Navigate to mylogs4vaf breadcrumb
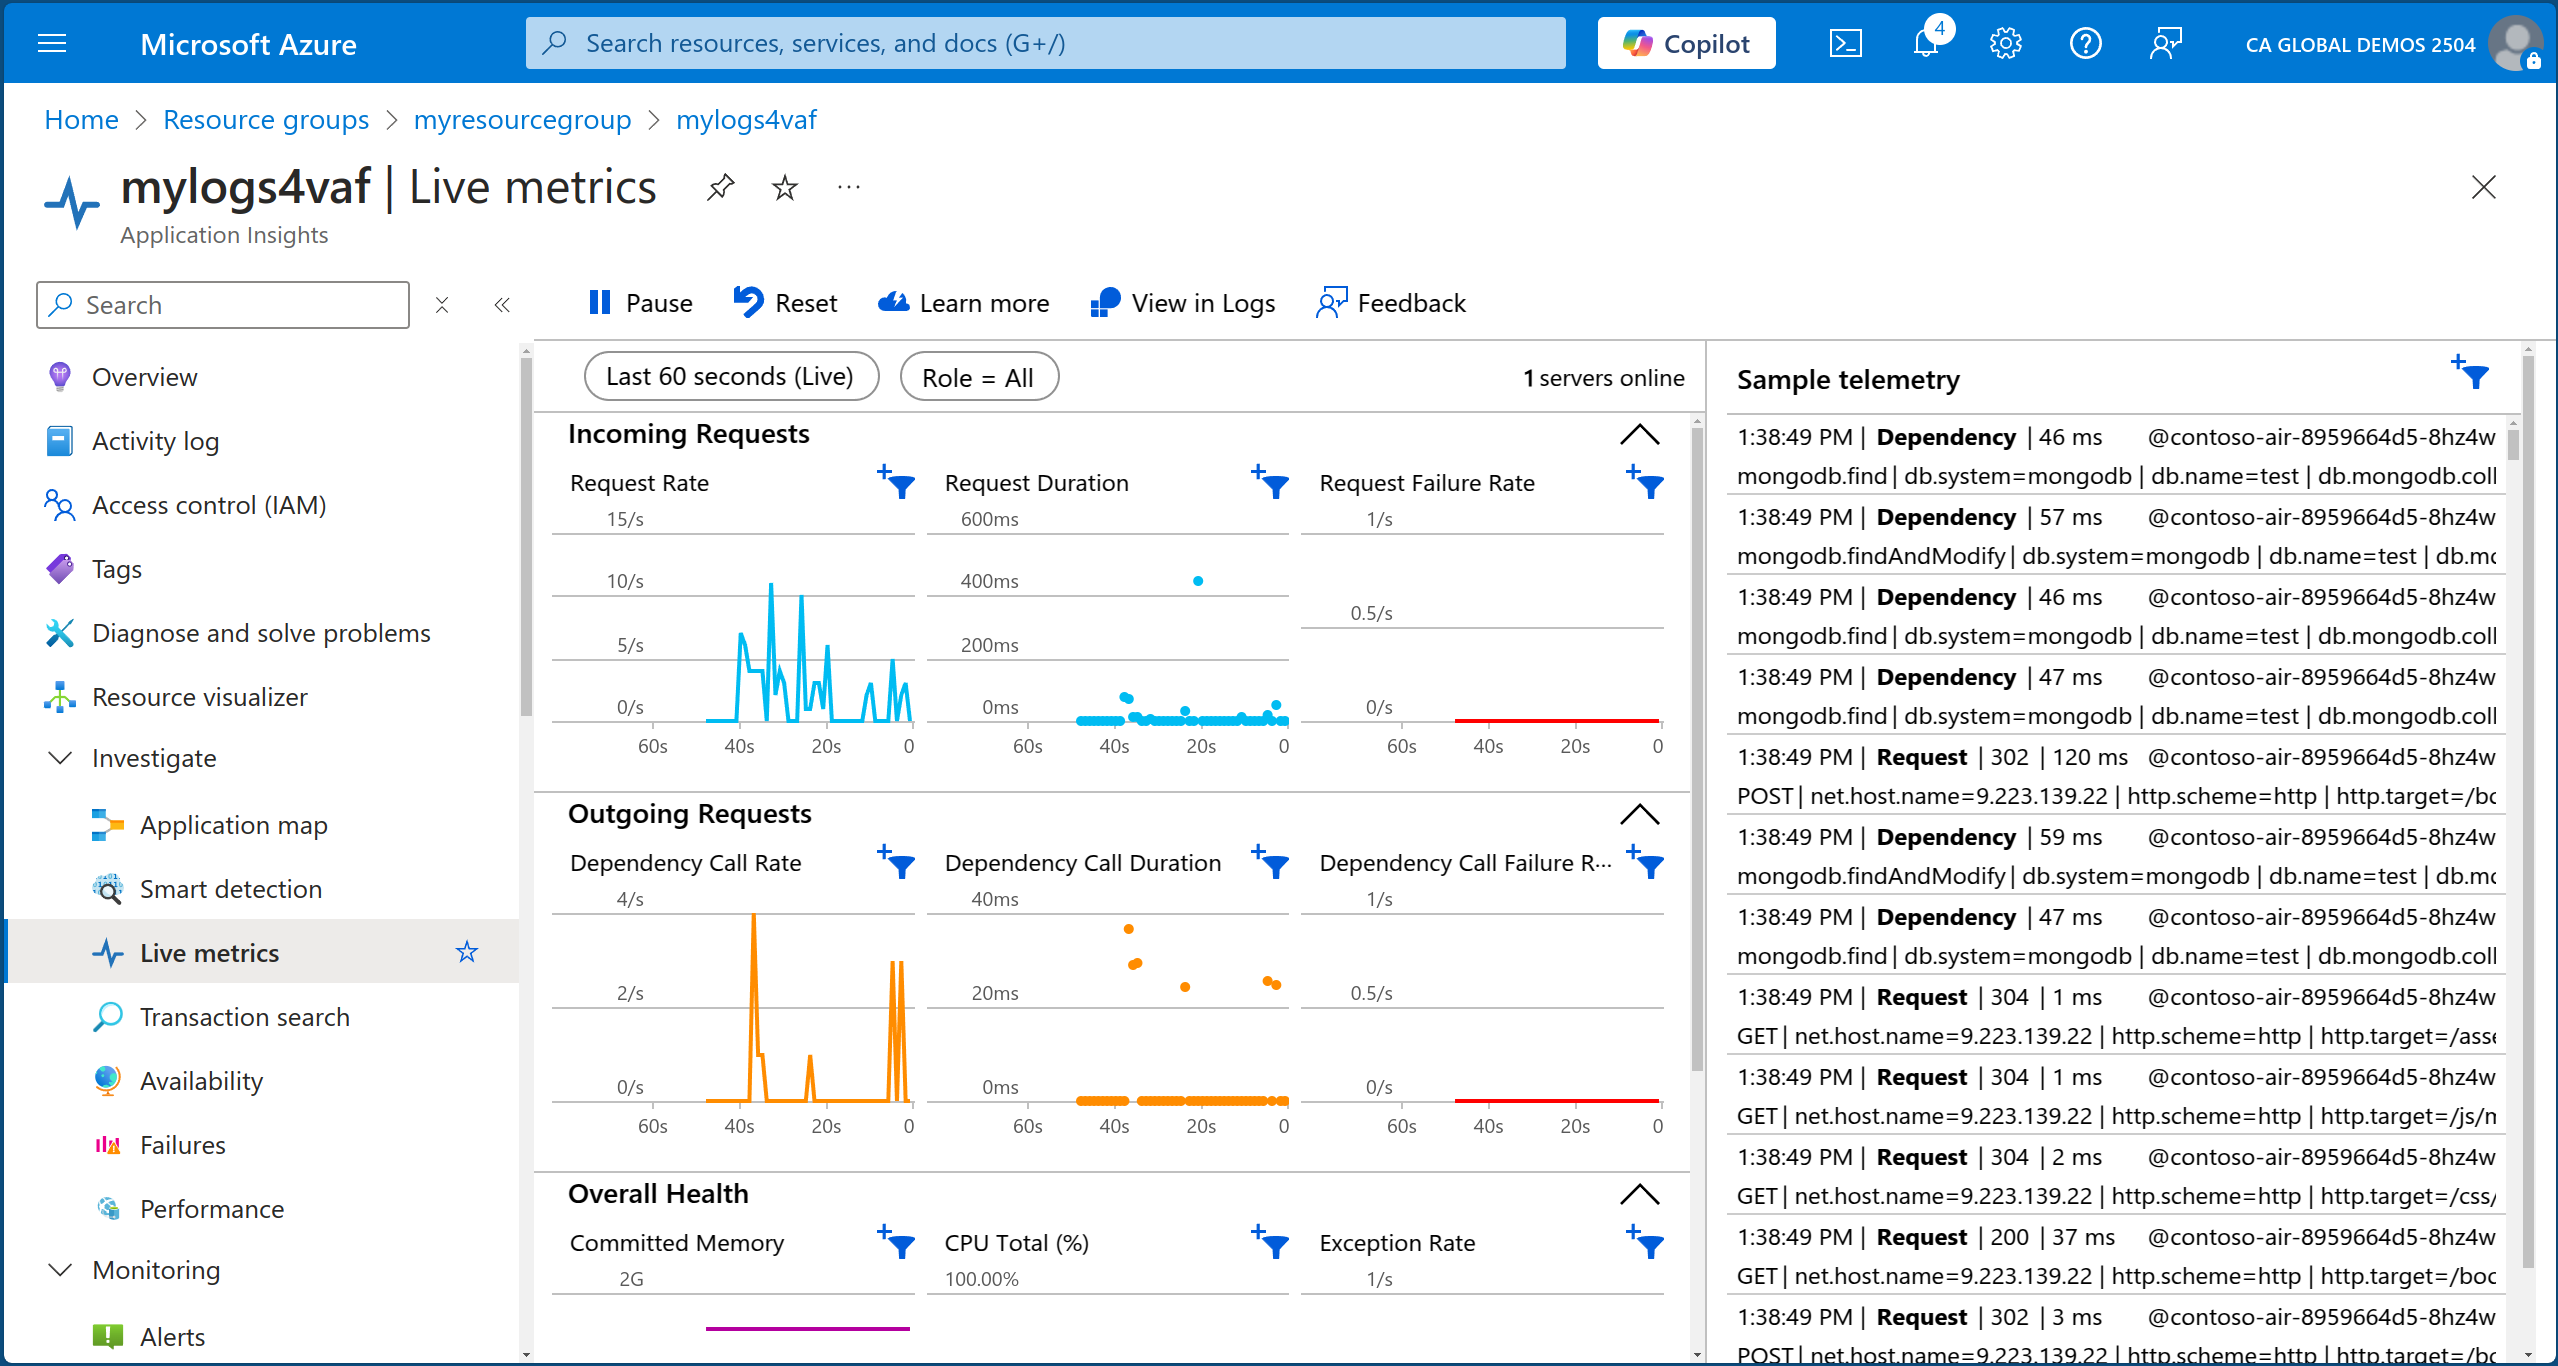 746,120
